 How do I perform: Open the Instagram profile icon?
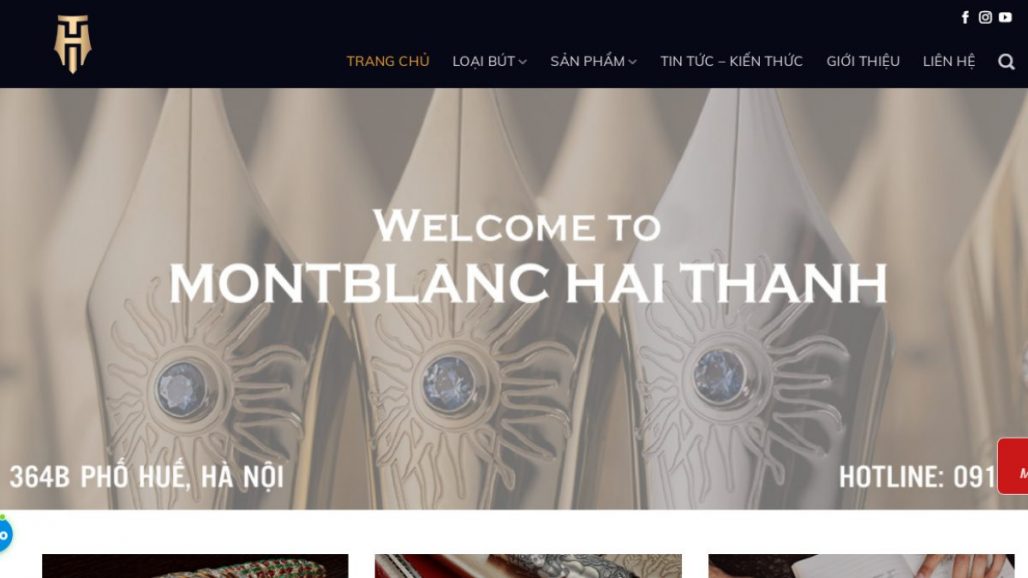[985, 18]
